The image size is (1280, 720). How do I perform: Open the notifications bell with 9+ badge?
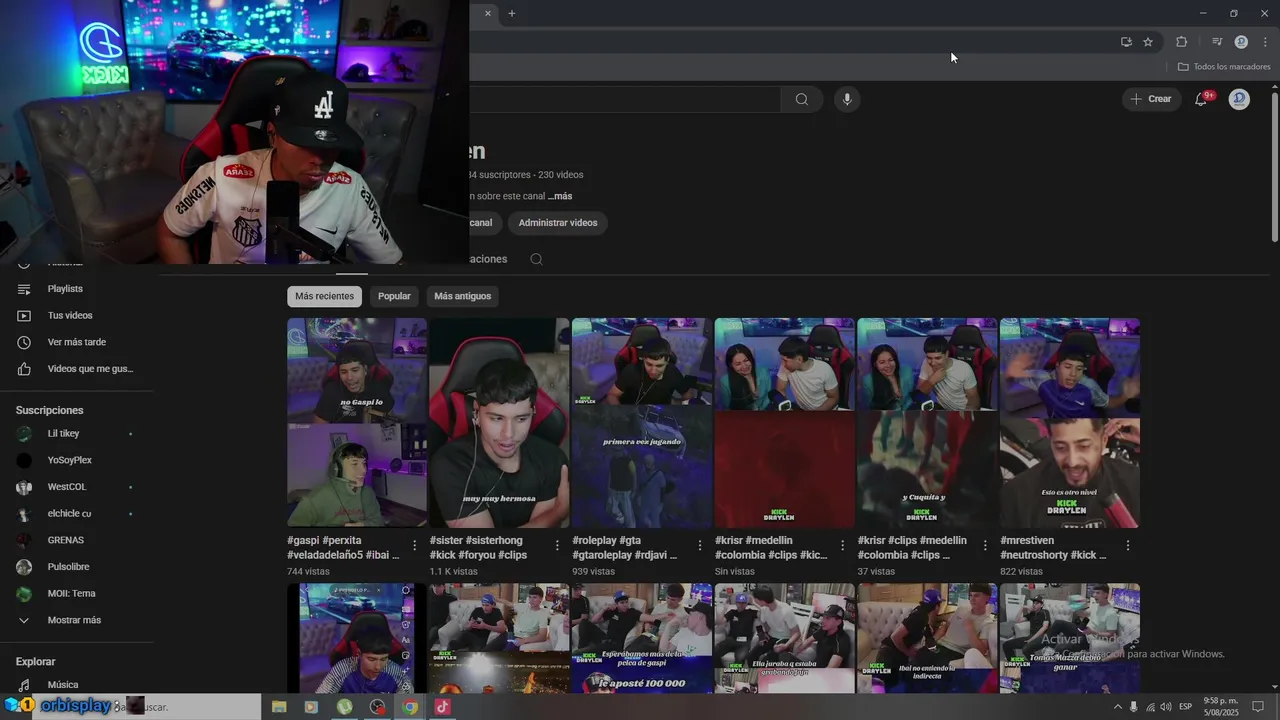(1202, 99)
